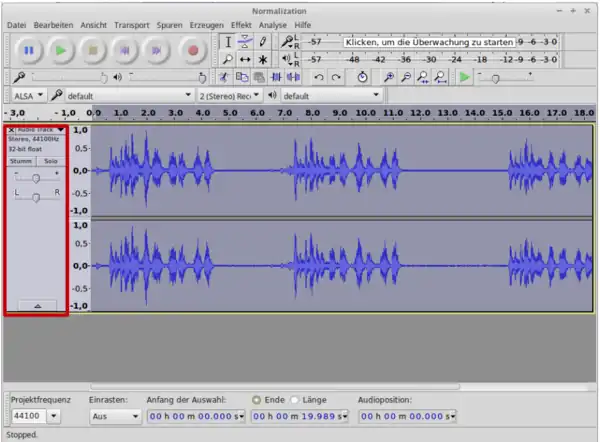Screen dimensions: 600x442
Task: Select the Ende radio button
Action: [x=256, y=399]
